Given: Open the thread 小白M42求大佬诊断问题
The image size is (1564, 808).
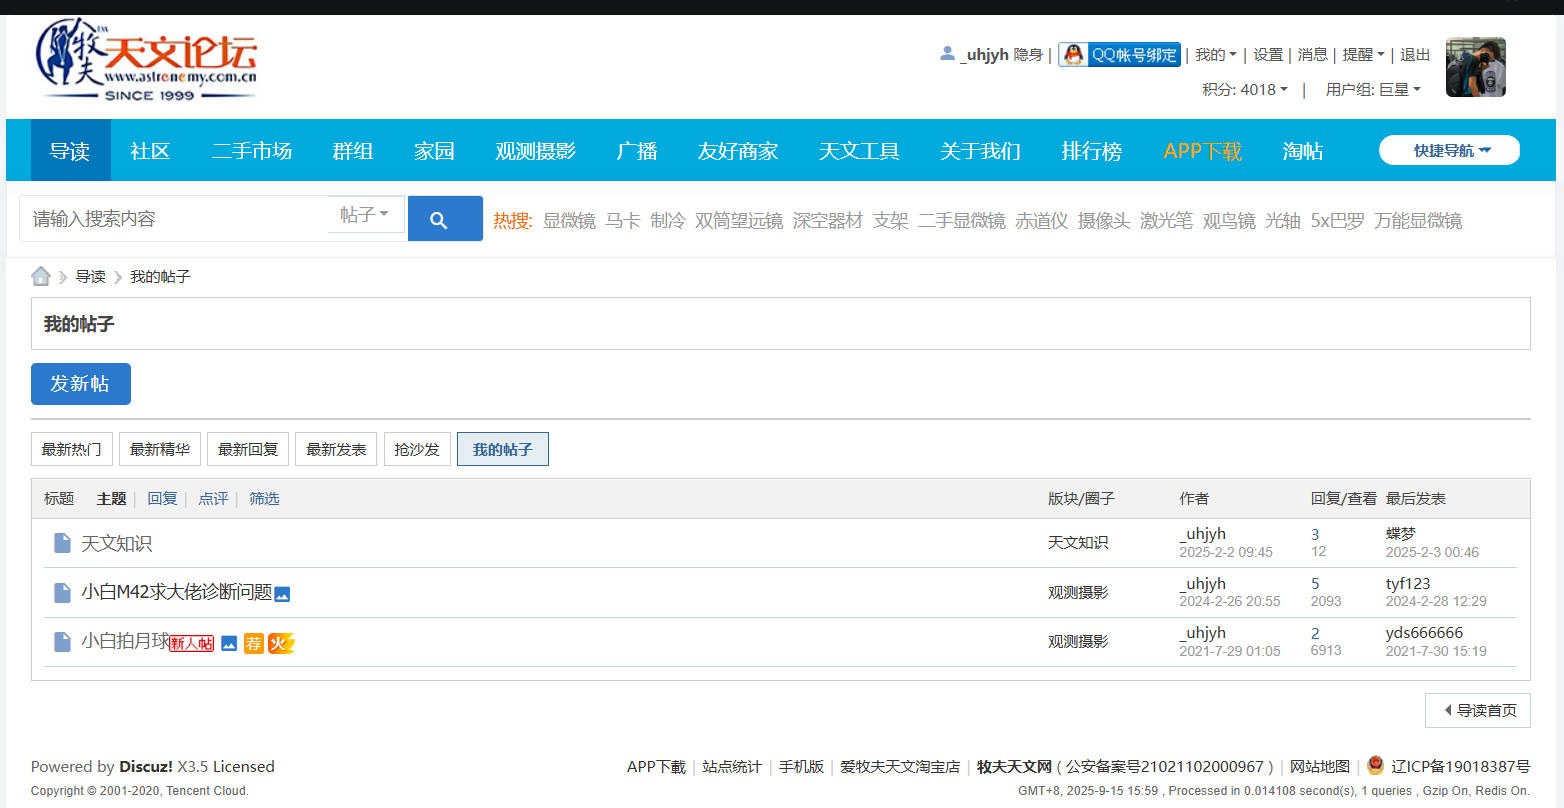Looking at the screenshot, I should 177,592.
